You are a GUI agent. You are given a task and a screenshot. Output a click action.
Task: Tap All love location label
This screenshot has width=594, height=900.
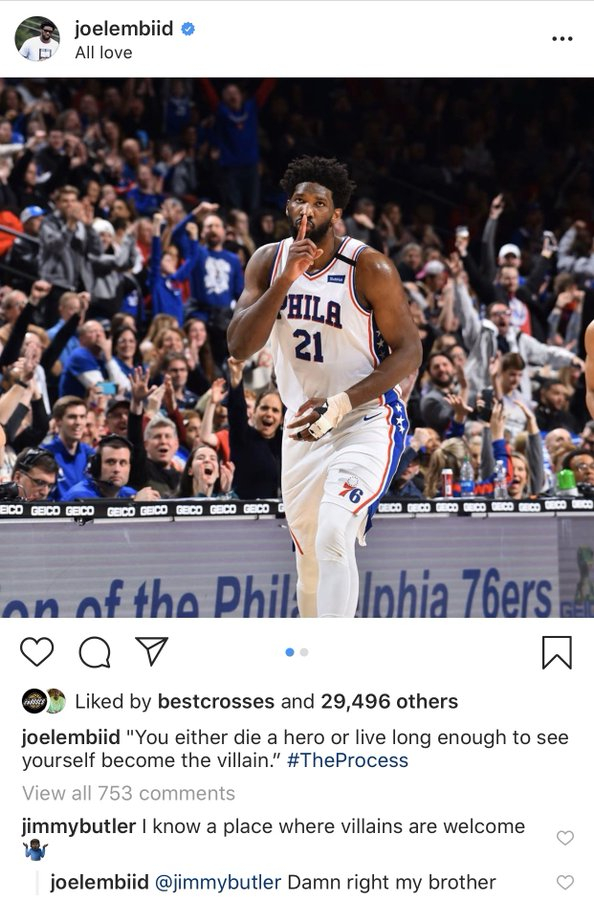coord(103,53)
